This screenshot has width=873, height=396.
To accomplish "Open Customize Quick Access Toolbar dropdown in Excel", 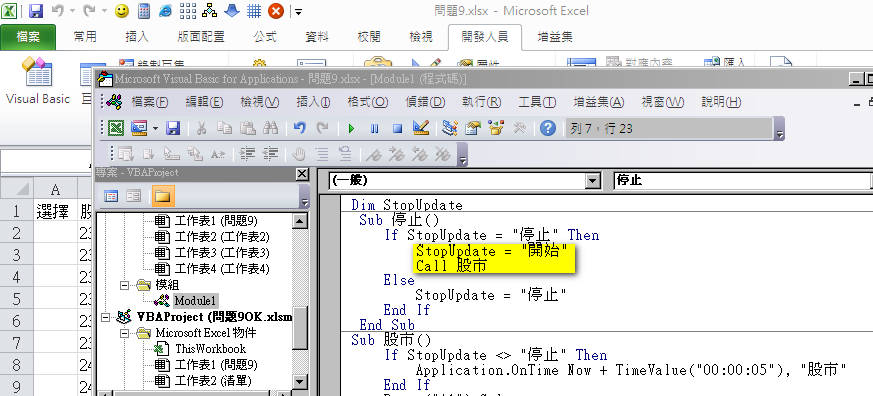I will (299, 11).
